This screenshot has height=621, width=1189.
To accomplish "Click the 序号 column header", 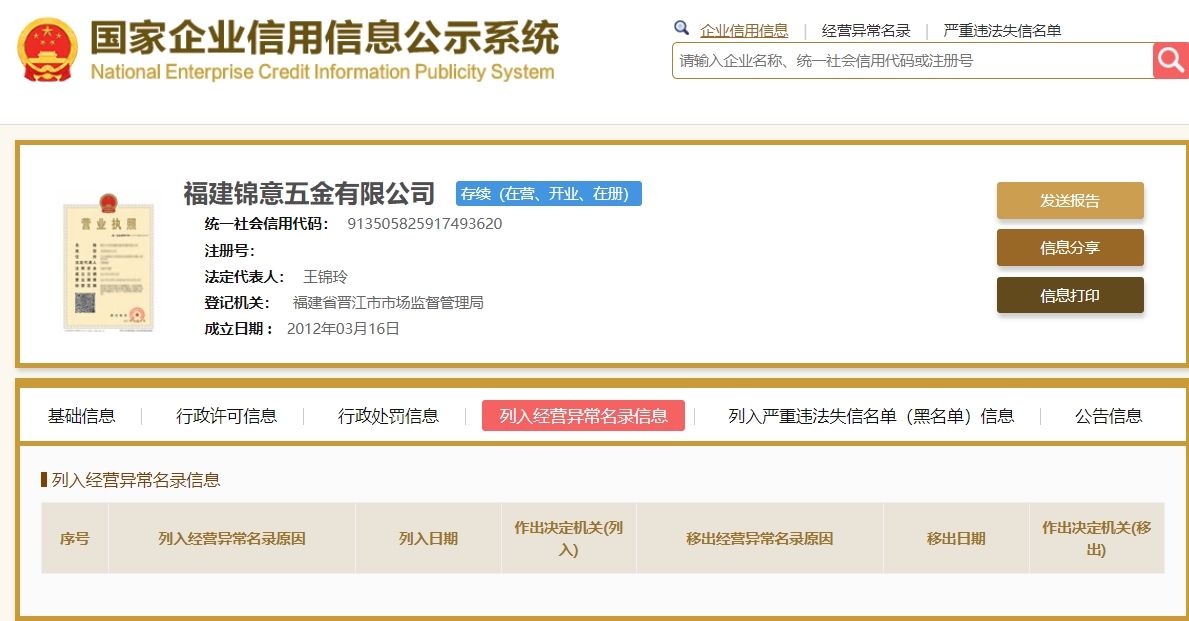I will (x=75, y=538).
